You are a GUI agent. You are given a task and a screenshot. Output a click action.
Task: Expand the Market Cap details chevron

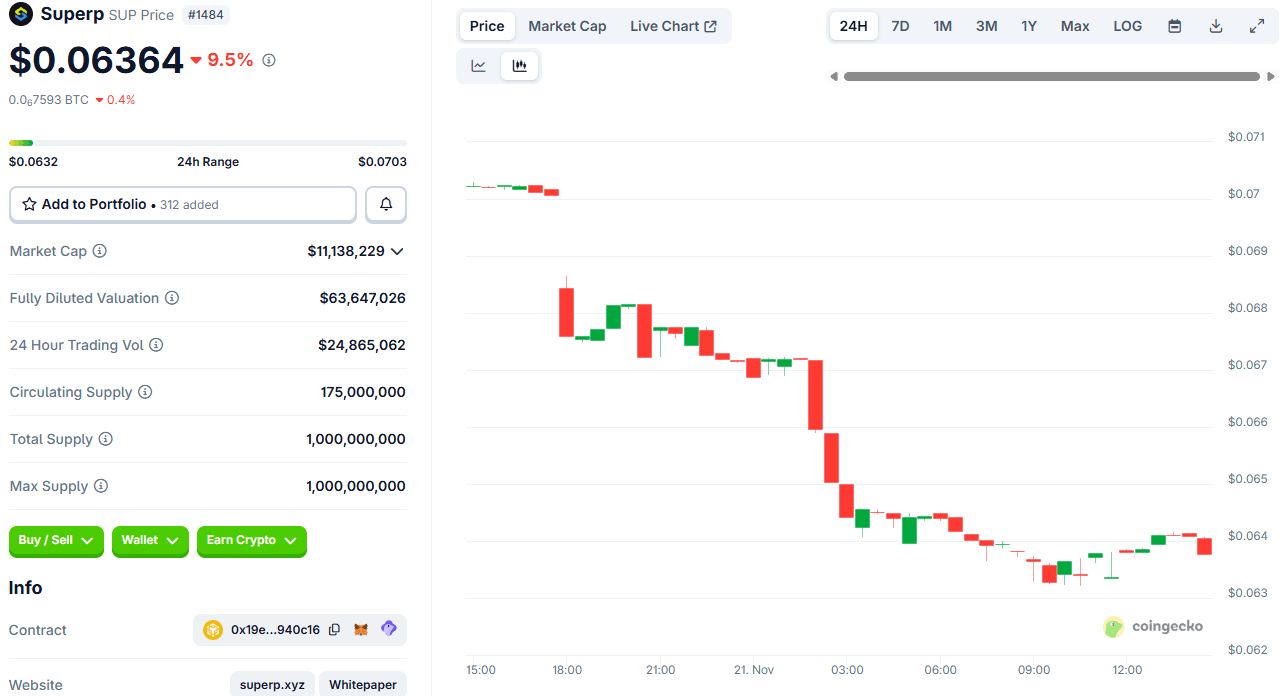(x=397, y=251)
